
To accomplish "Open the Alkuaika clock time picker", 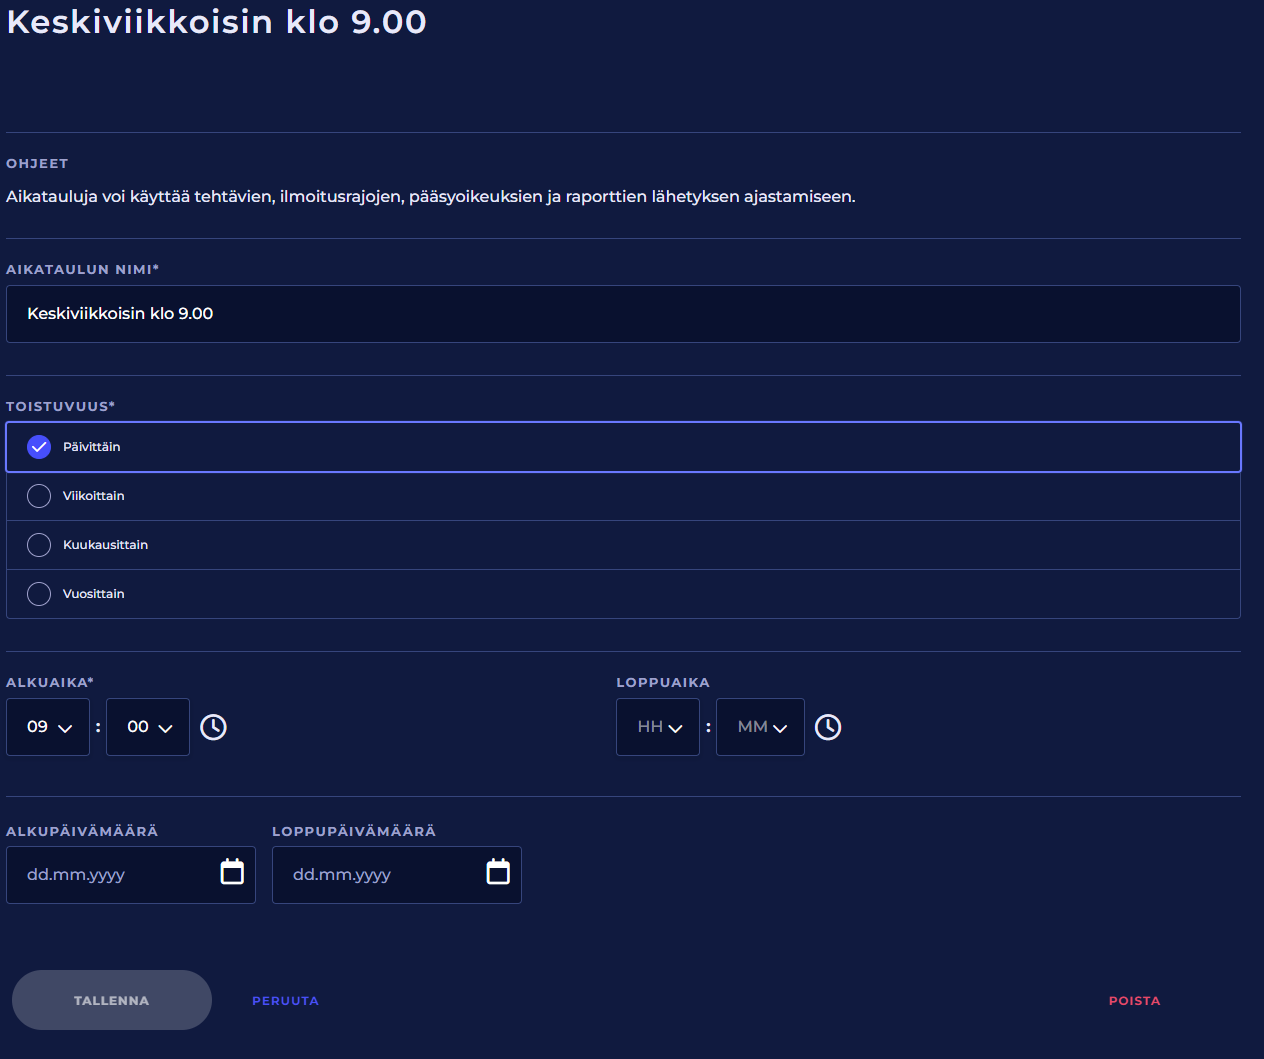I will pyautogui.click(x=213, y=727).
